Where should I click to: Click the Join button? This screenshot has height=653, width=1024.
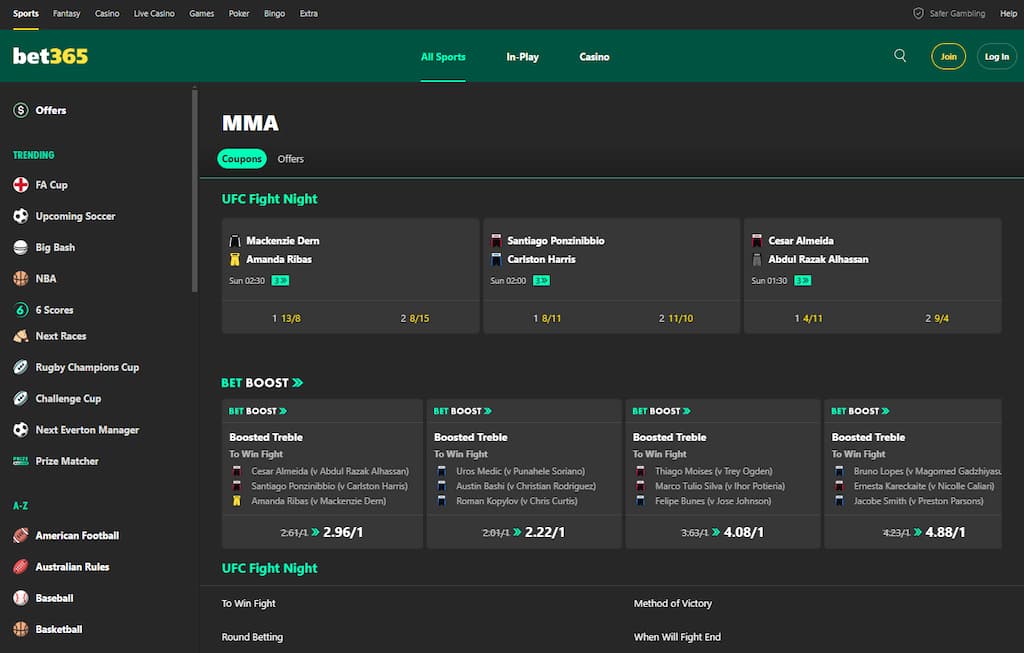[948, 57]
